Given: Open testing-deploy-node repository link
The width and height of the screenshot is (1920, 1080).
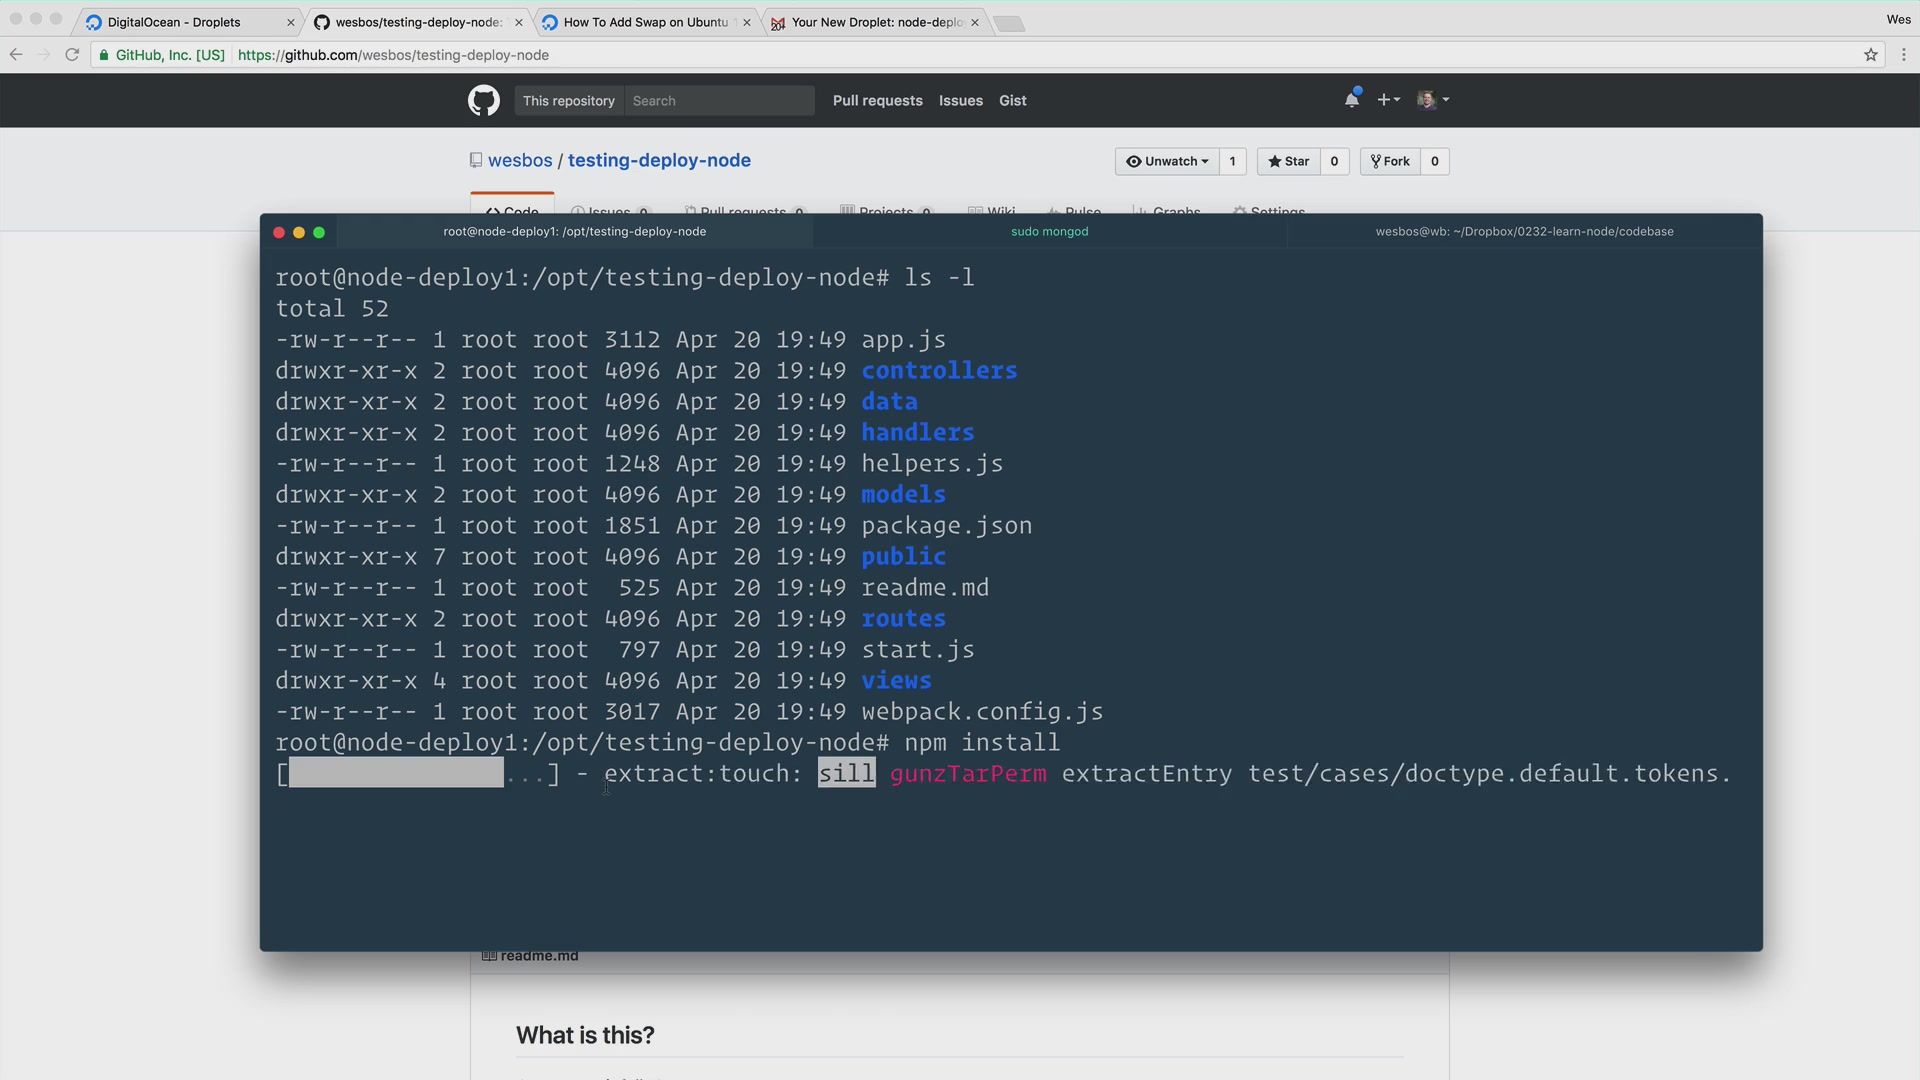Looking at the screenshot, I should [659, 161].
